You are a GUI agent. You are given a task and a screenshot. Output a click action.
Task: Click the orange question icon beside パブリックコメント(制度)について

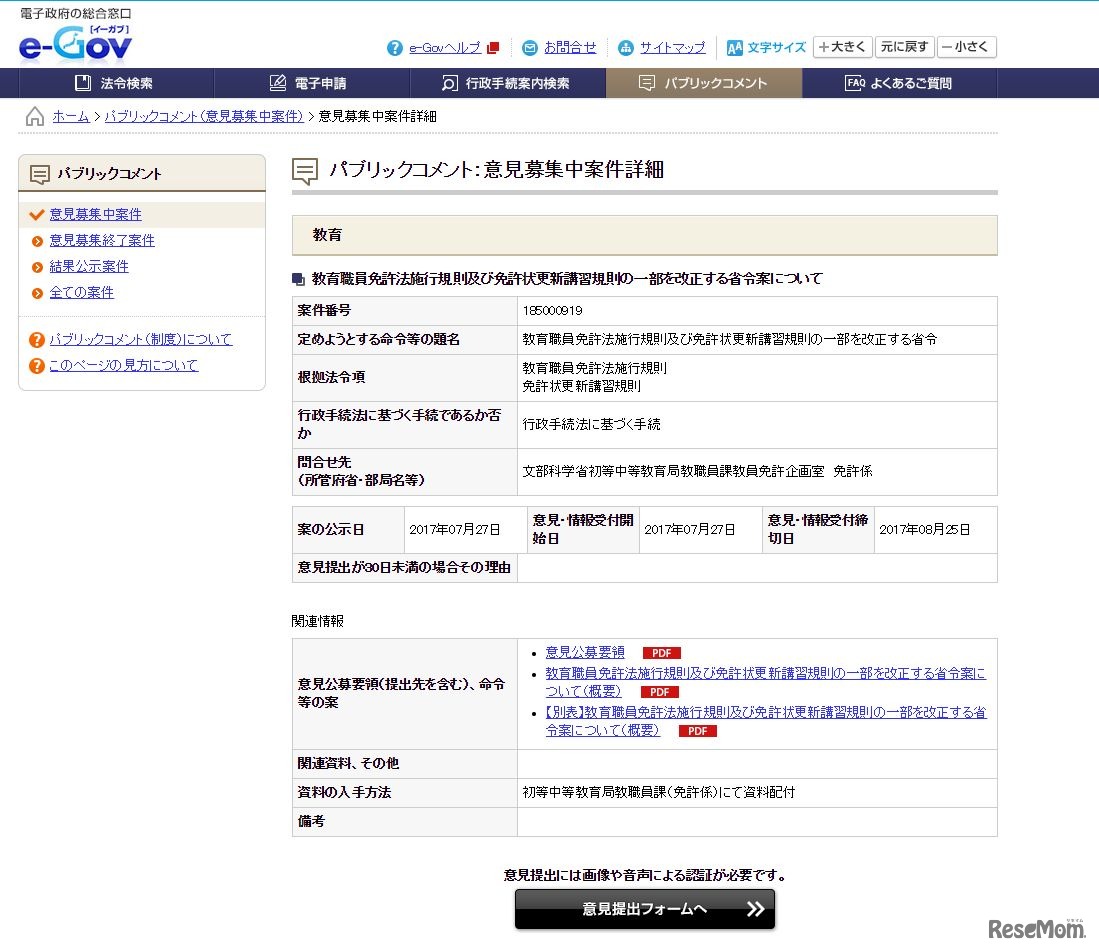pyautogui.click(x=36, y=340)
